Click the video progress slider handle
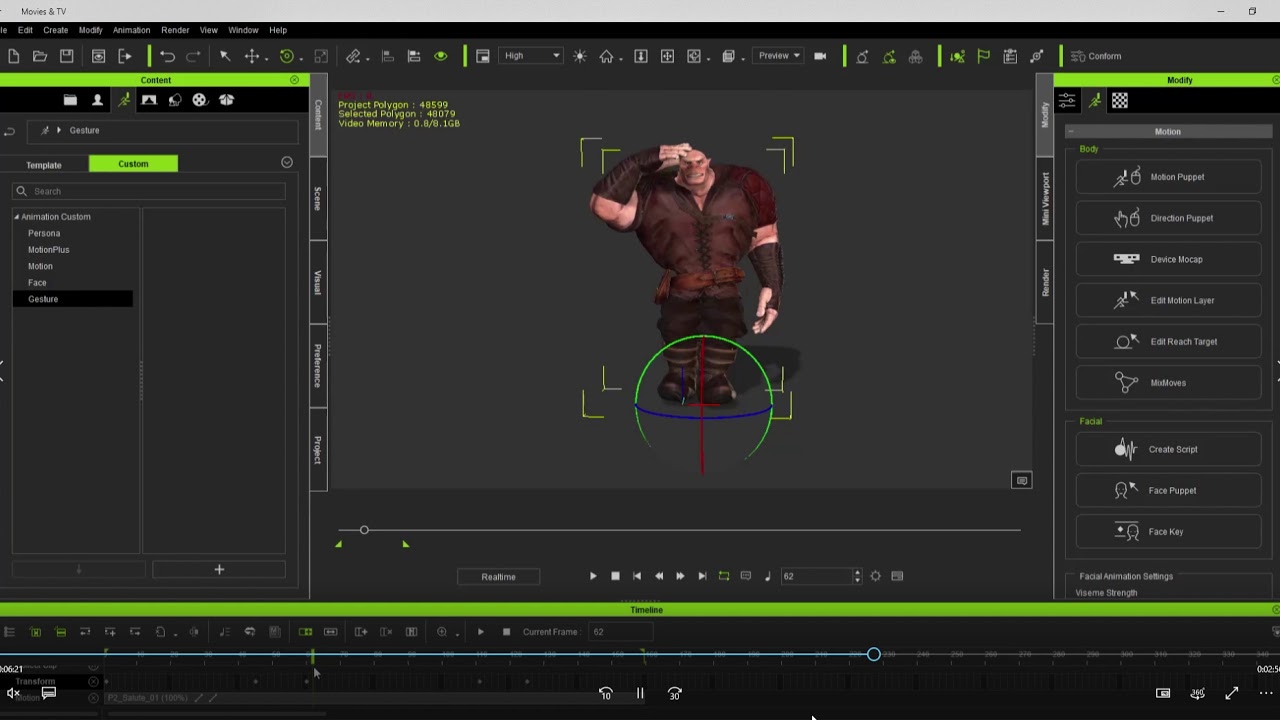This screenshot has height=720, width=1280. click(874, 654)
